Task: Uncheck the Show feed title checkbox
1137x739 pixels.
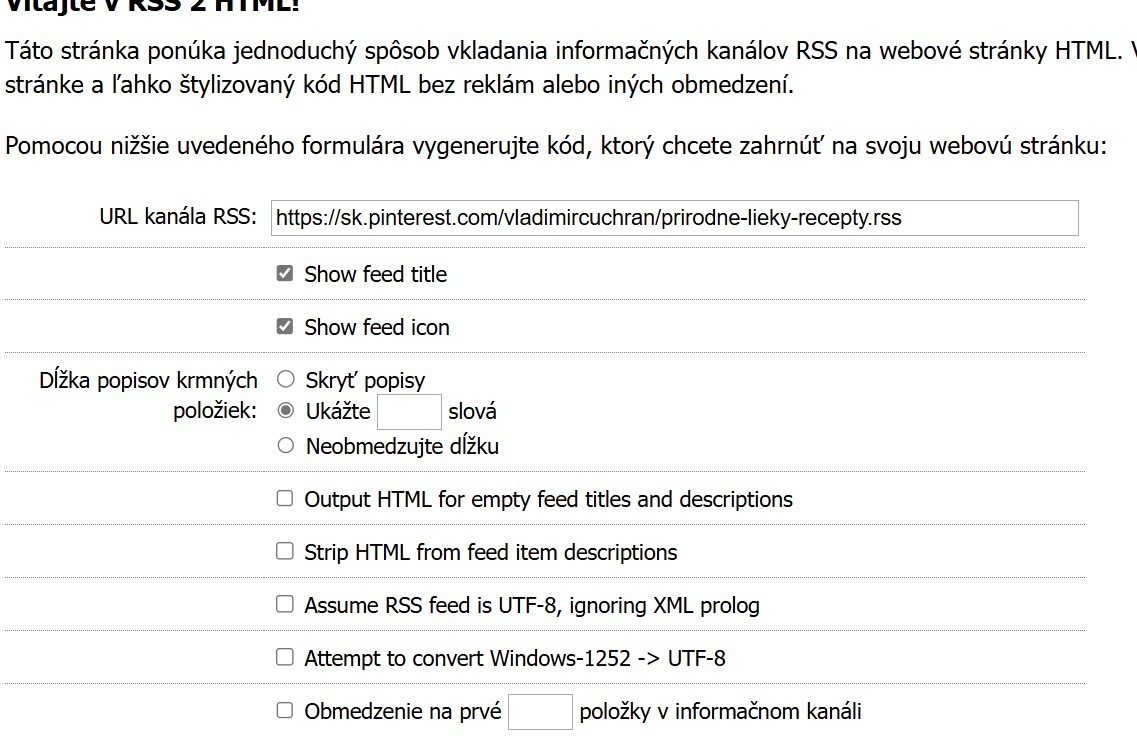Action: [285, 273]
